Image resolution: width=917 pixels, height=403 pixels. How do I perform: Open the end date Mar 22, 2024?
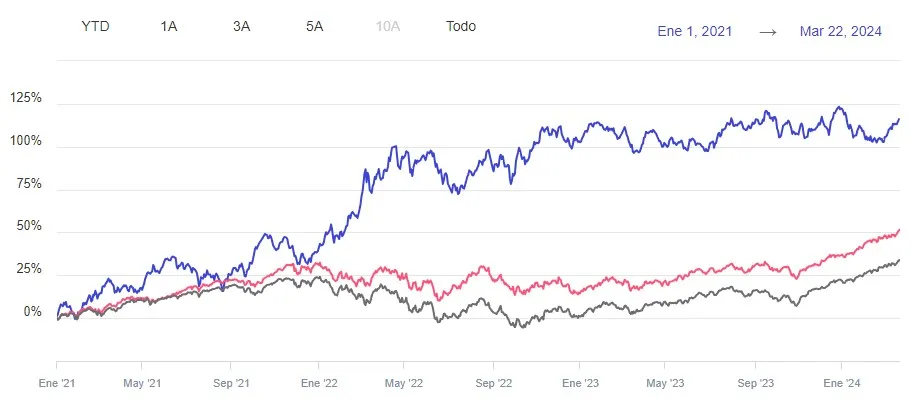click(841, 31)
